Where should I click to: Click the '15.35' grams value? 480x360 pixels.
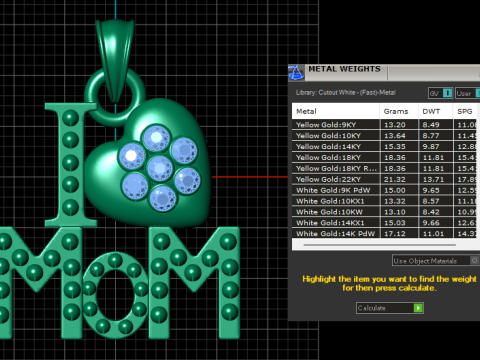pyautogui.click(x=395, y=147)
